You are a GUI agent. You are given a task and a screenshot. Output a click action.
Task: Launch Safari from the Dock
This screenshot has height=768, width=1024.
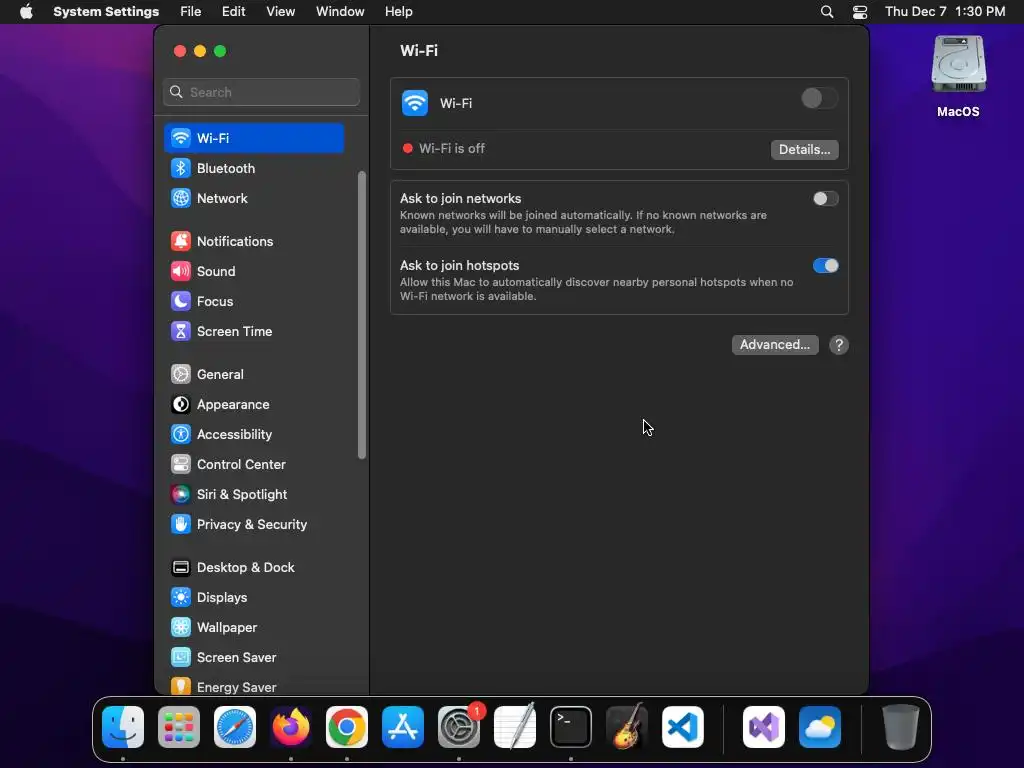click(x=235, y=727)
